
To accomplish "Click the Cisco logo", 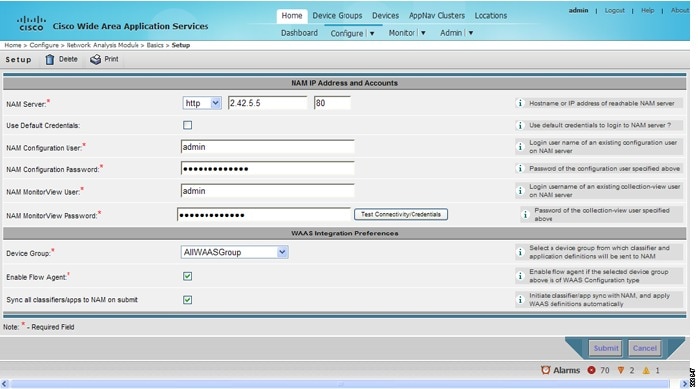I will coord(31,24).
